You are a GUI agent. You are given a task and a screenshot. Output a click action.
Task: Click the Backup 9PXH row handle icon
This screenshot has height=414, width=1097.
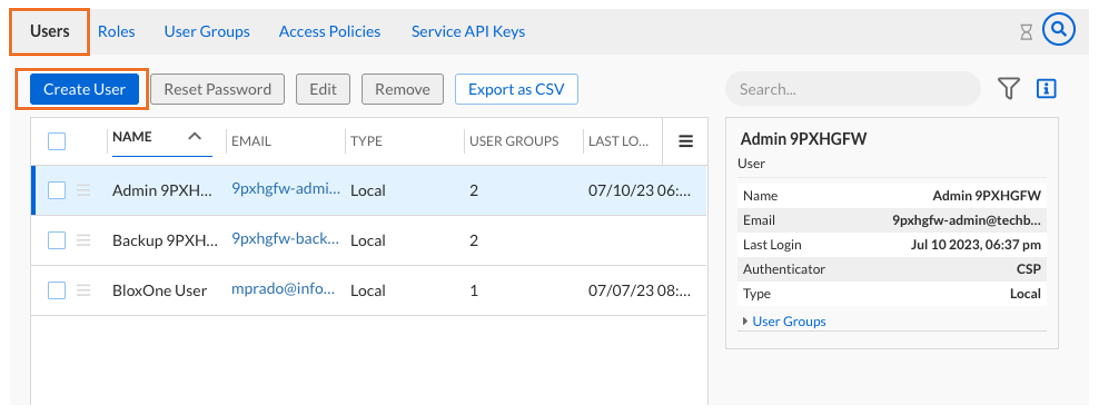point(85,240)
